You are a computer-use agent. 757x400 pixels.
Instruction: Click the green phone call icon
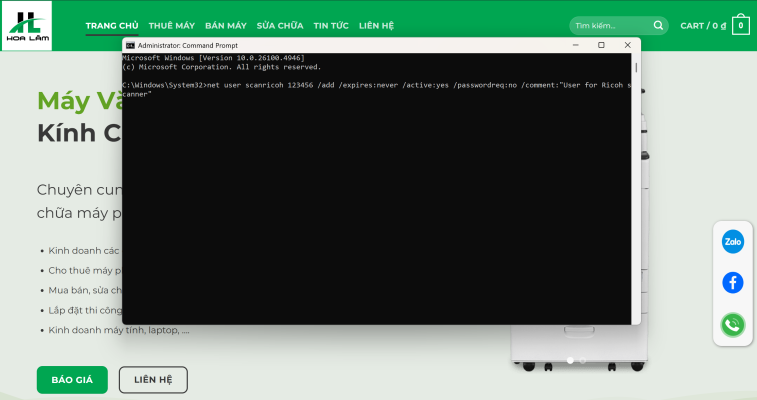733,324
